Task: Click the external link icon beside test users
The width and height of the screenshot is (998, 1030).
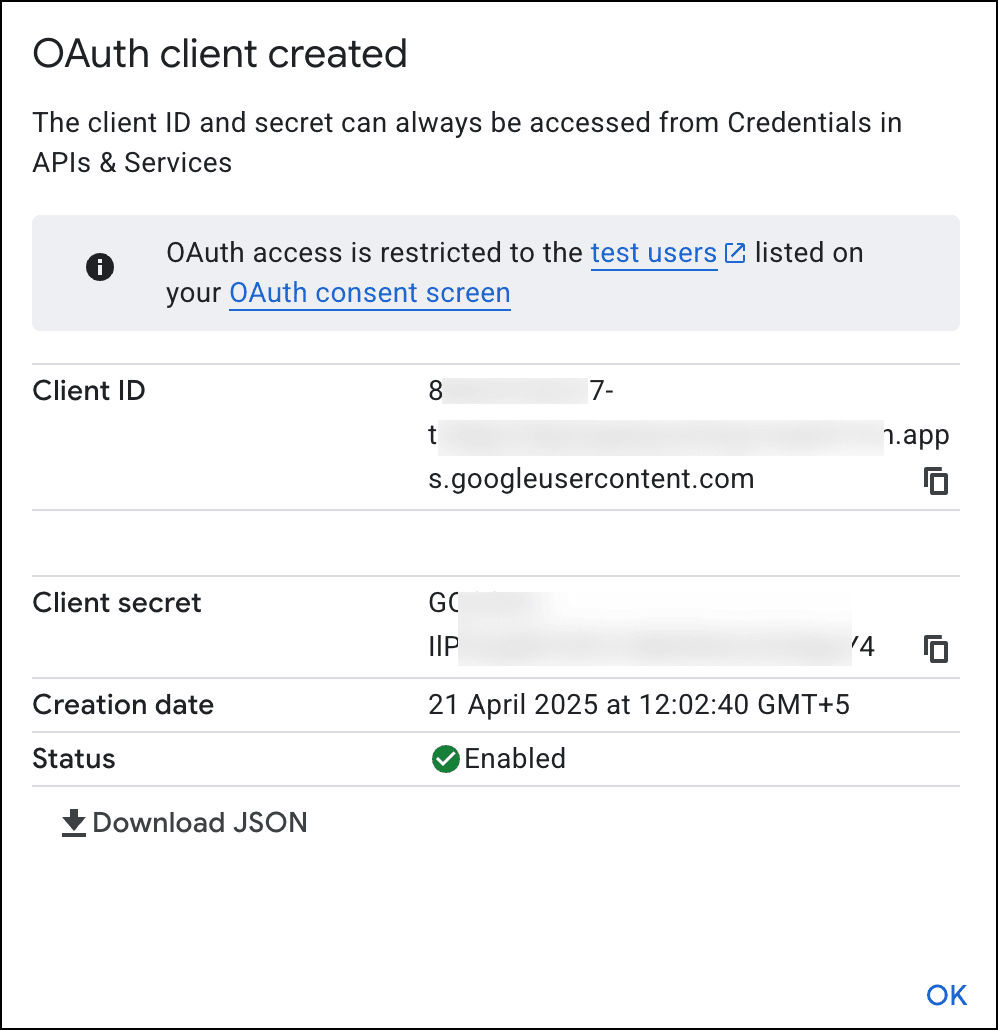Action: click(735, 253)
